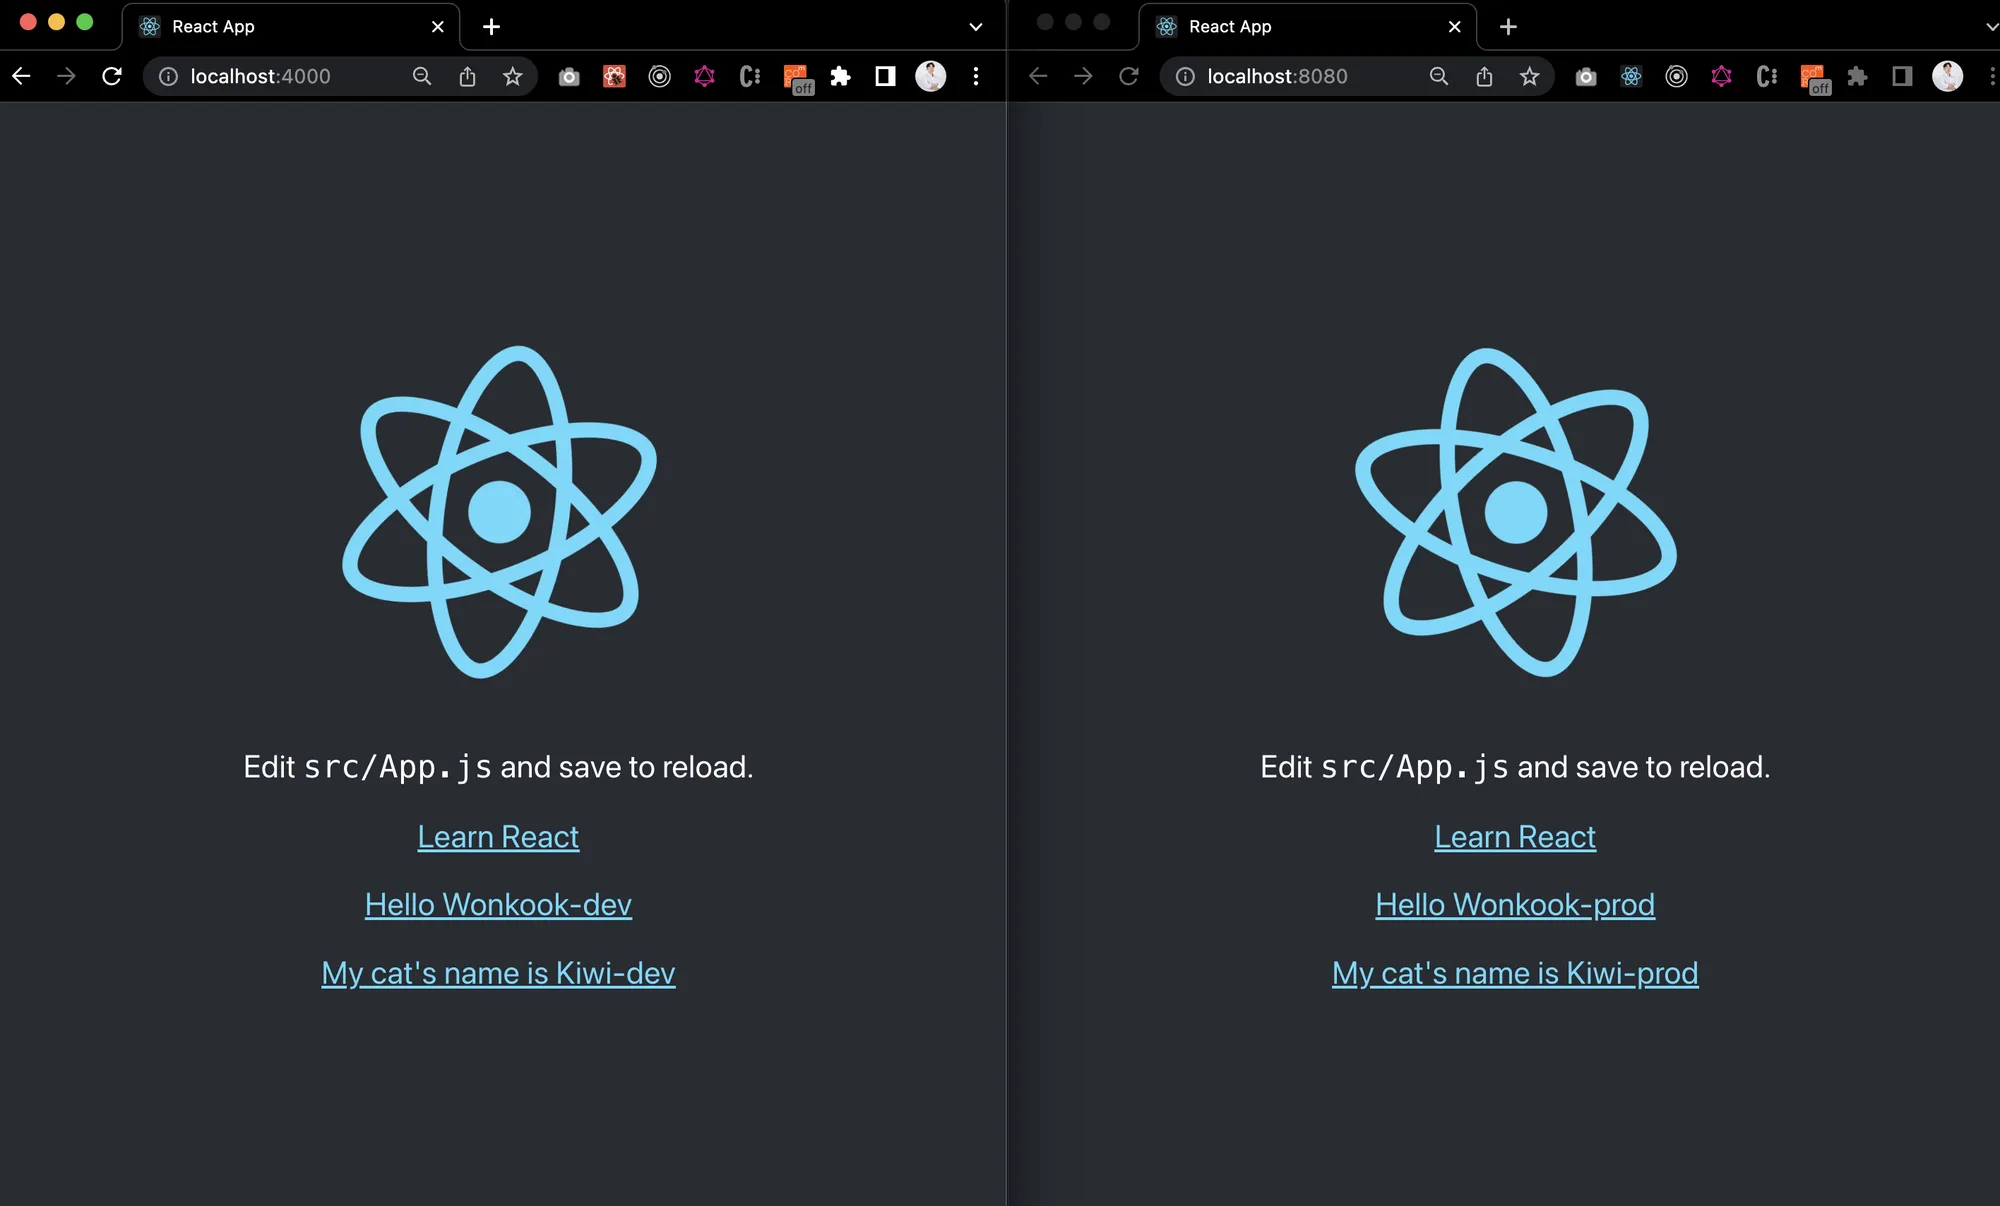The width and height of the screenshot is (2000, 1206).
Task: Select the React App tab in localhost:4000 window
Action: click(x=290, y=27)
